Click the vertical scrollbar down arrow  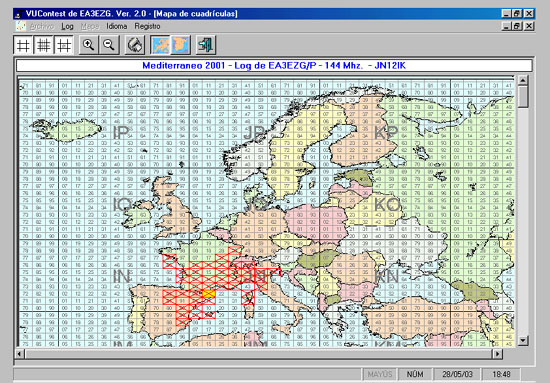pos(523,340)
